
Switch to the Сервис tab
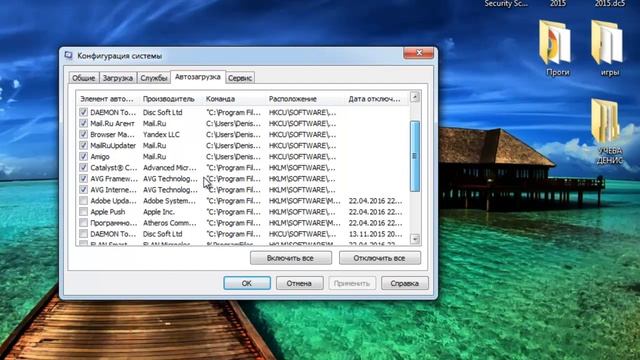[x=240, y=78]
